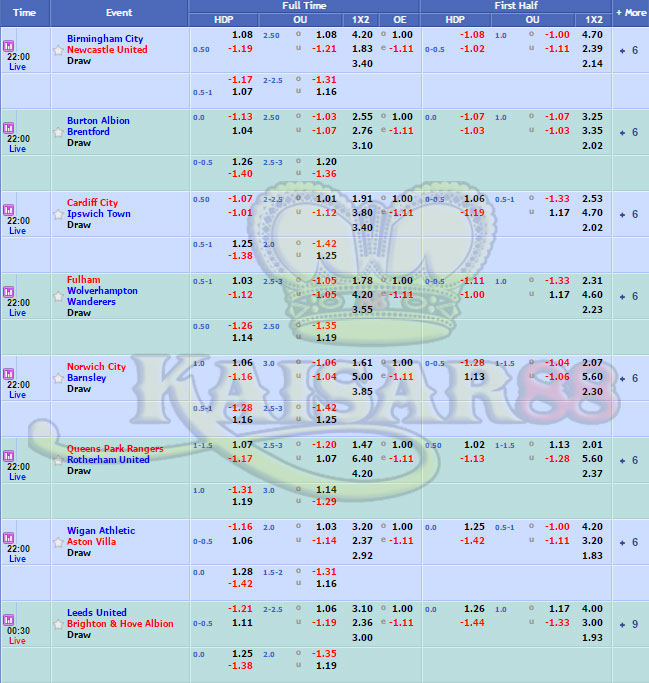This screenshot has height=683, width=649.
Task: Select Burton Albion full time 1X2 odds 2.55
Action: [x=362, y=117]
